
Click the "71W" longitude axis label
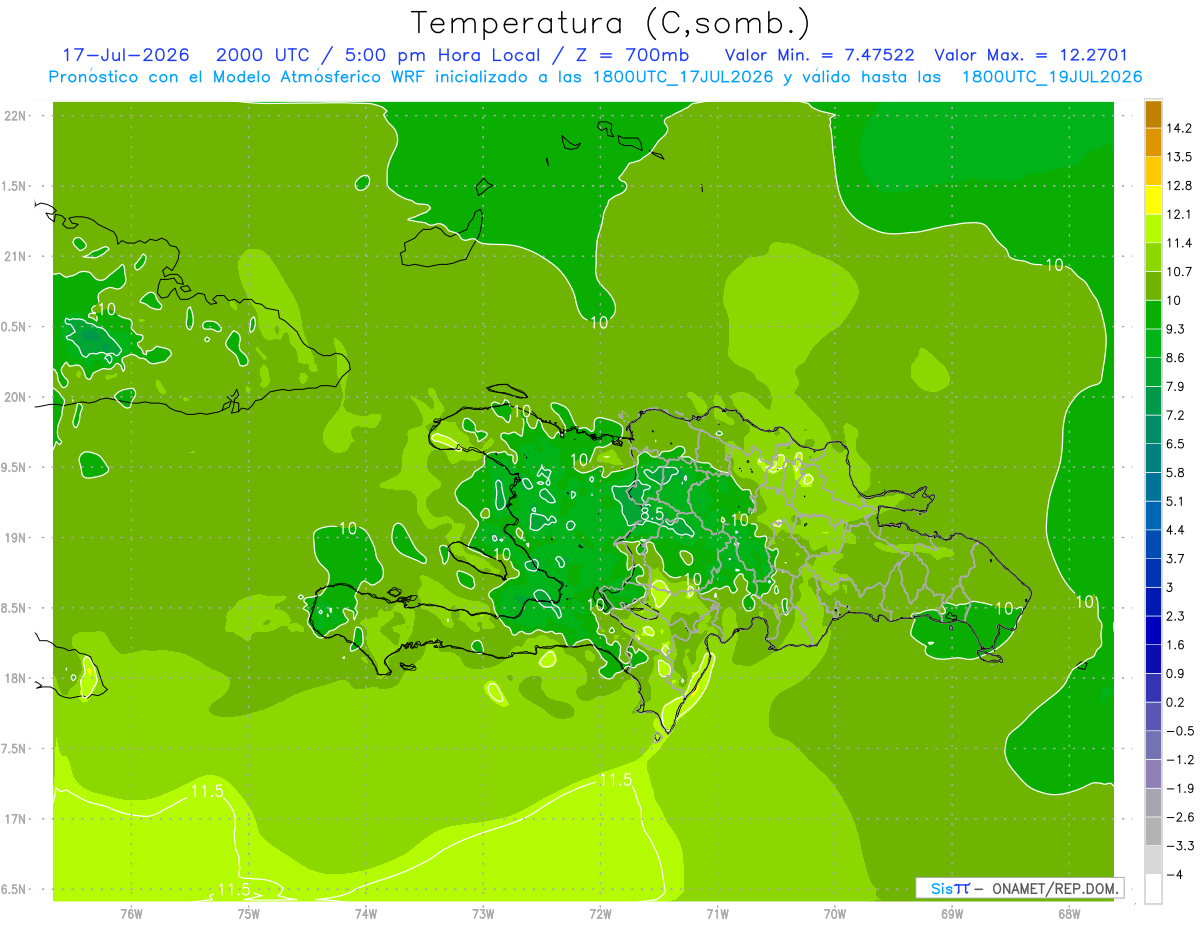tap(717, 913)
